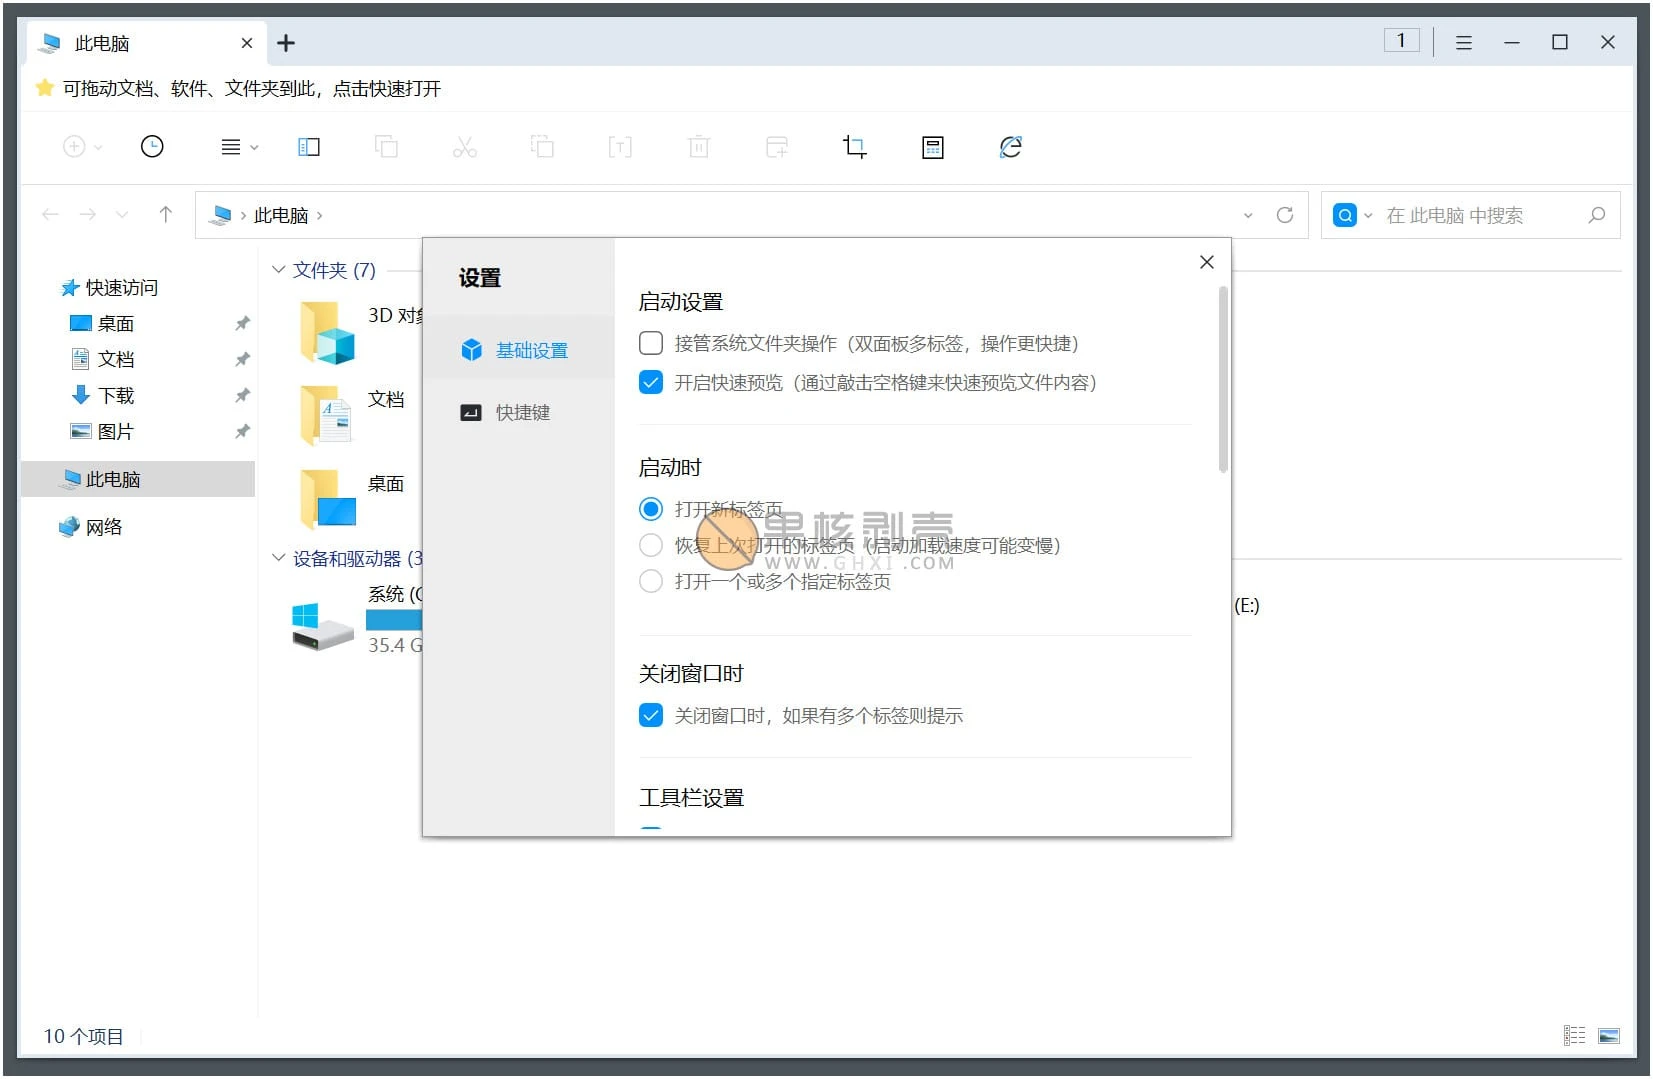The image size is (1653, 1079).
Task: Collapse the 设备和驱动器 section
Action: click(x=279, y=558)
